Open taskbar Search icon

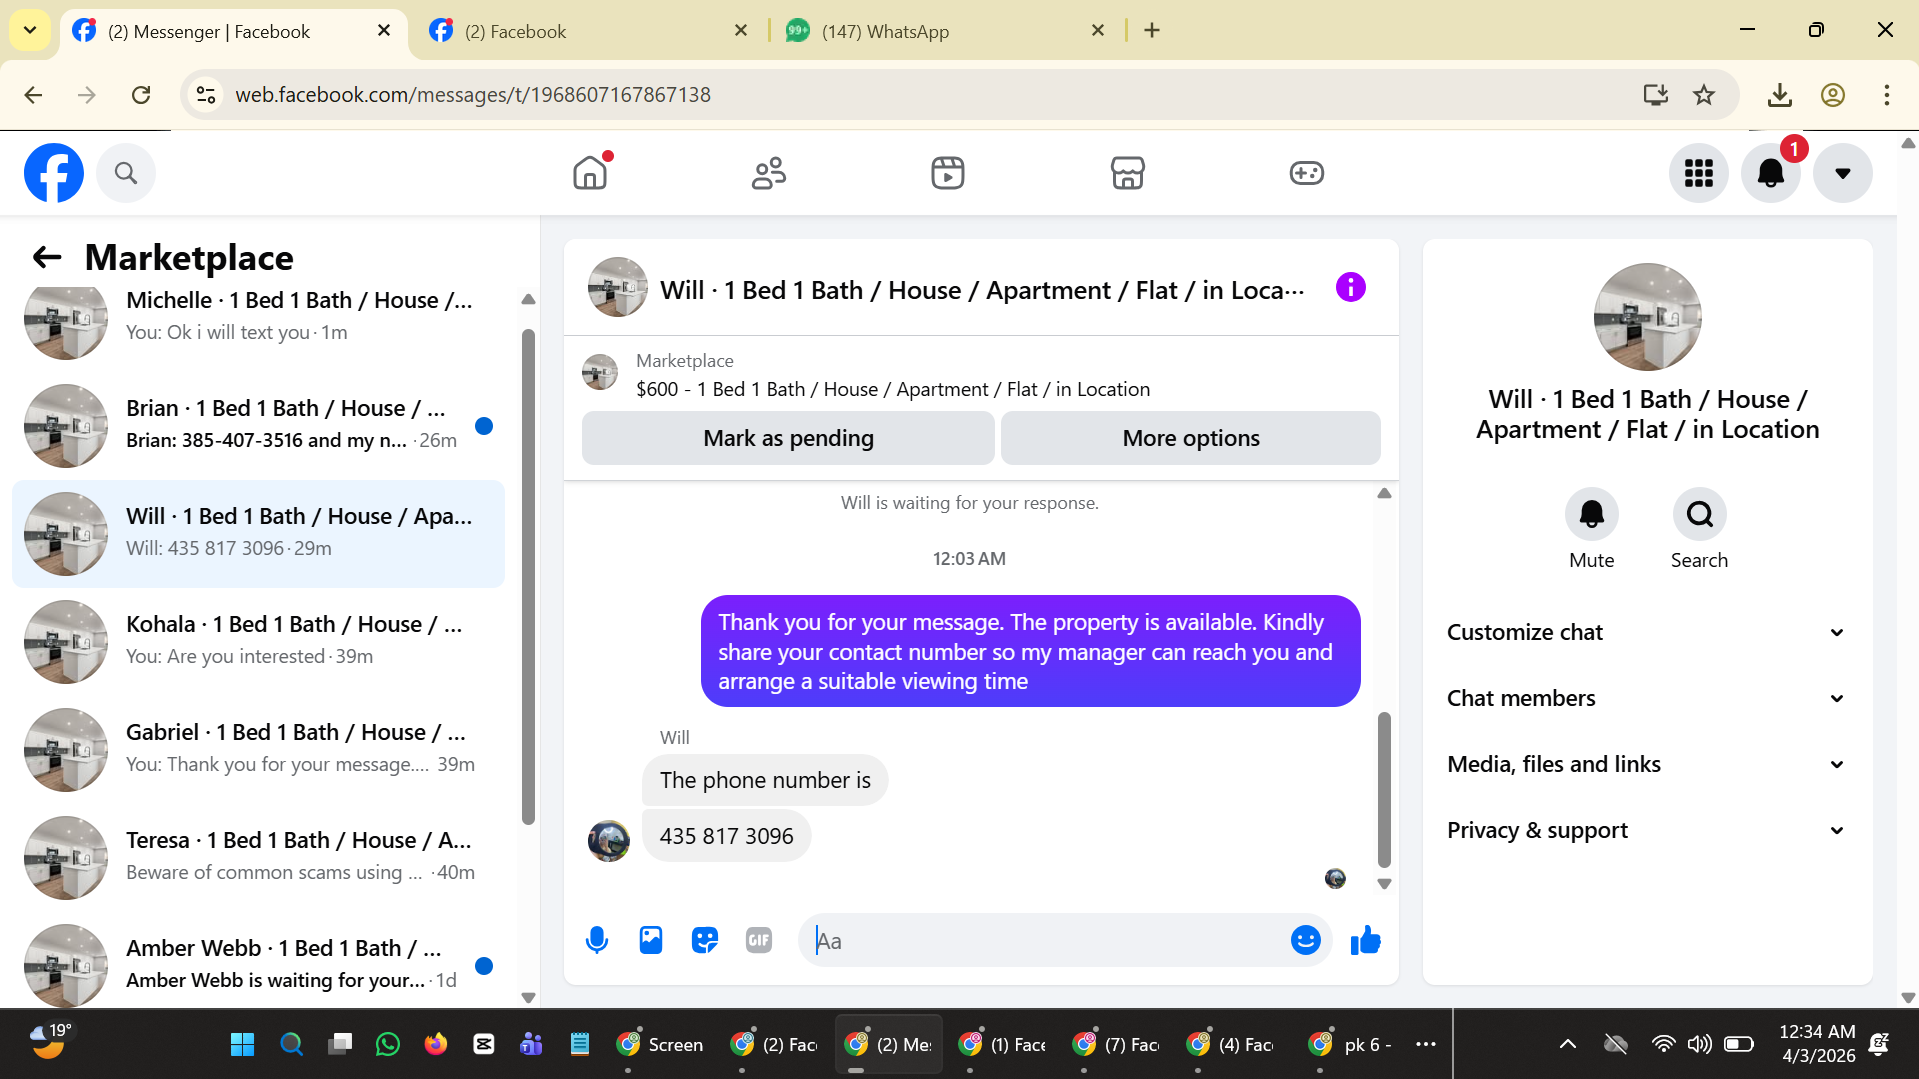[291, 1044]
